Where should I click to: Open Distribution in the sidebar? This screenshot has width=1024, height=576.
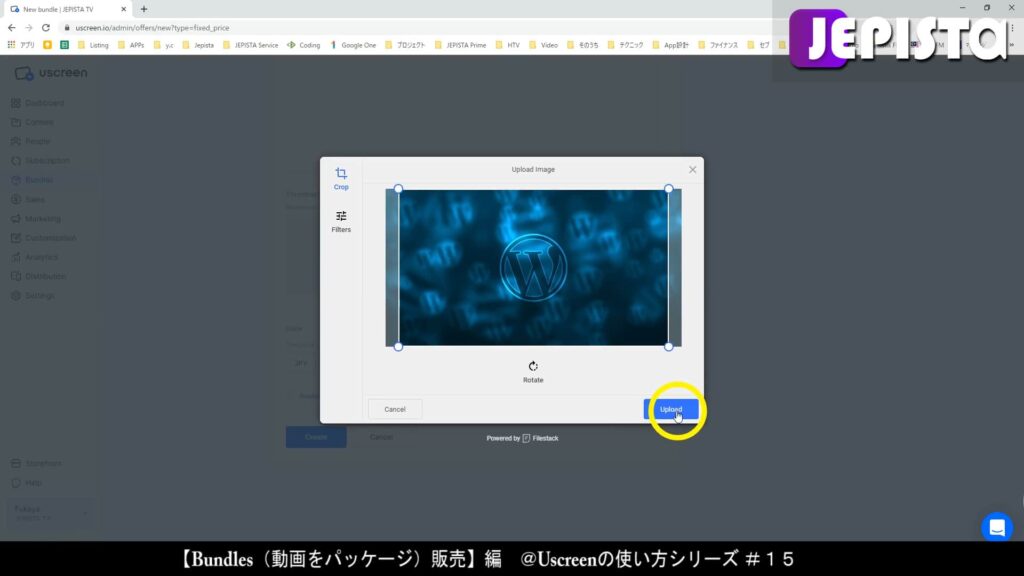[39, 276]
